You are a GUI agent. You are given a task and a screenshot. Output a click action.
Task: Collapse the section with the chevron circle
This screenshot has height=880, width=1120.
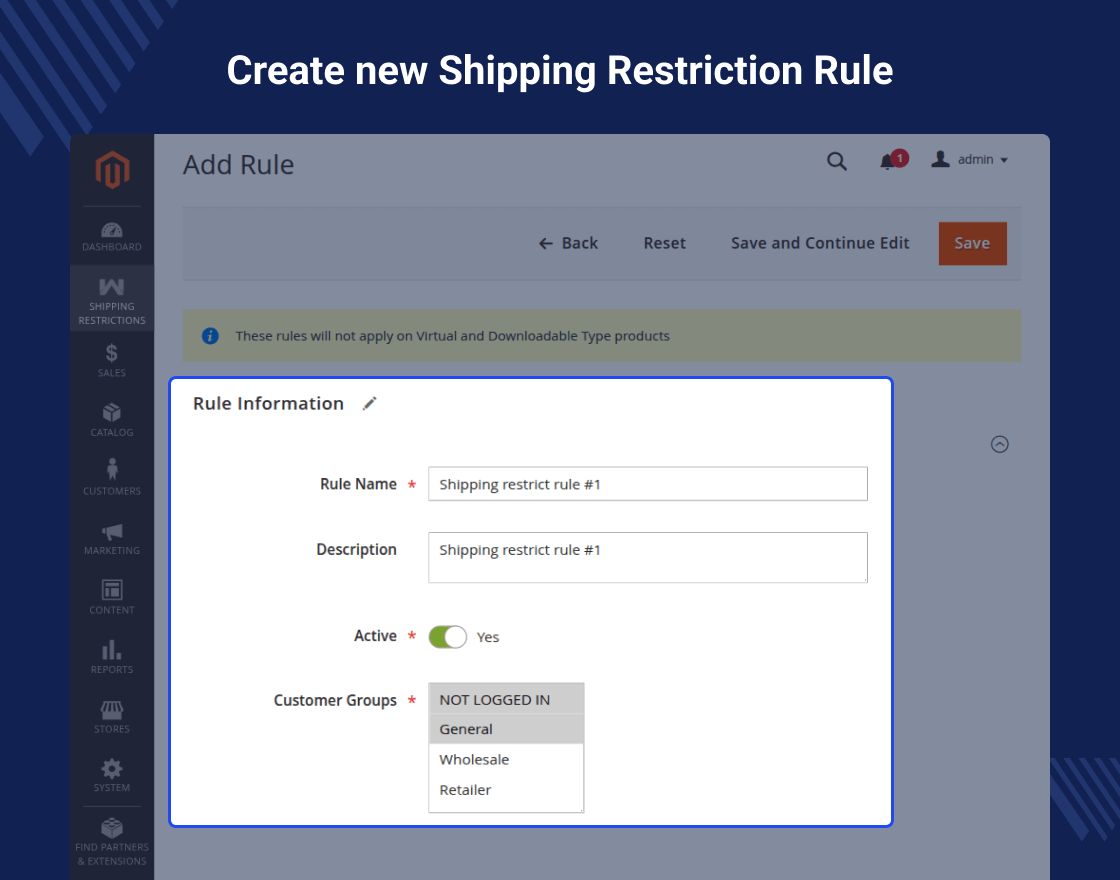pyautogui.click(x=999, y=444)
